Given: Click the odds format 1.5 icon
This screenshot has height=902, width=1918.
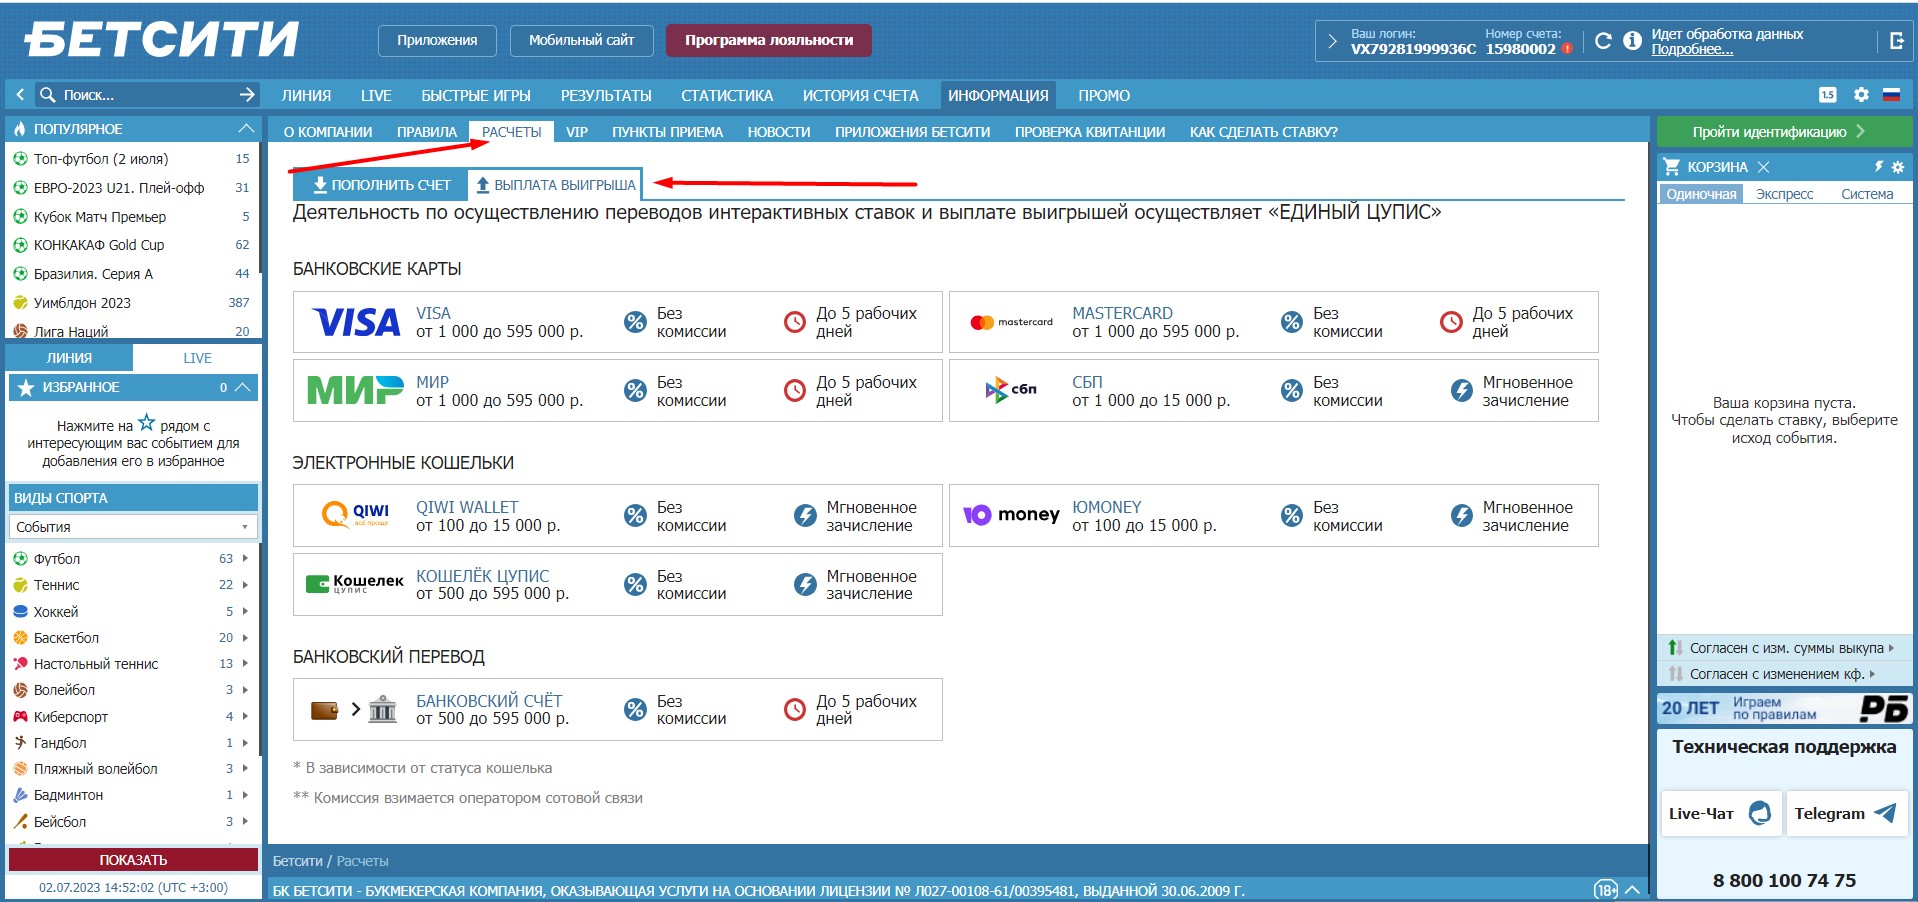Looking at the screenshot, I should point(1828,95).
